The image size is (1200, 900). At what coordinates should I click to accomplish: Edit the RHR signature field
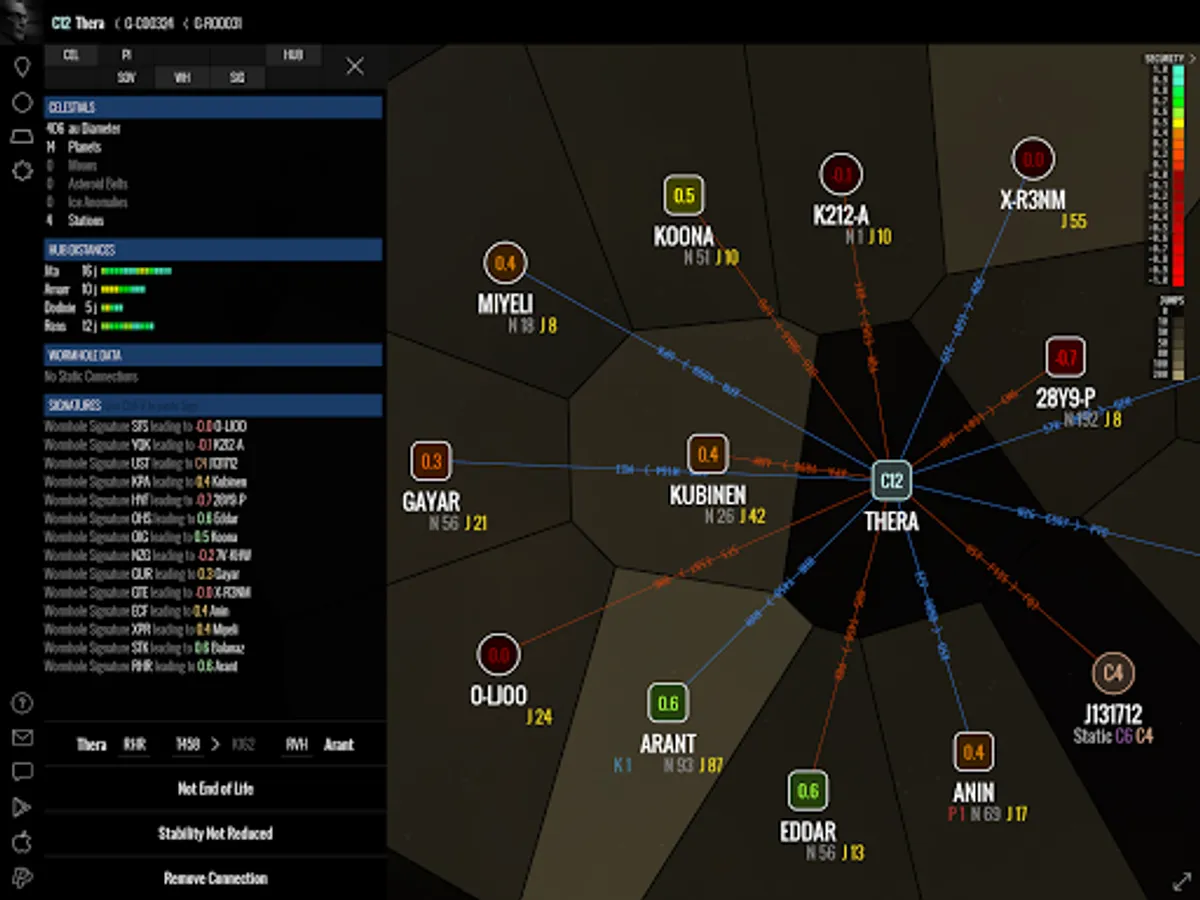coord(135,745)
